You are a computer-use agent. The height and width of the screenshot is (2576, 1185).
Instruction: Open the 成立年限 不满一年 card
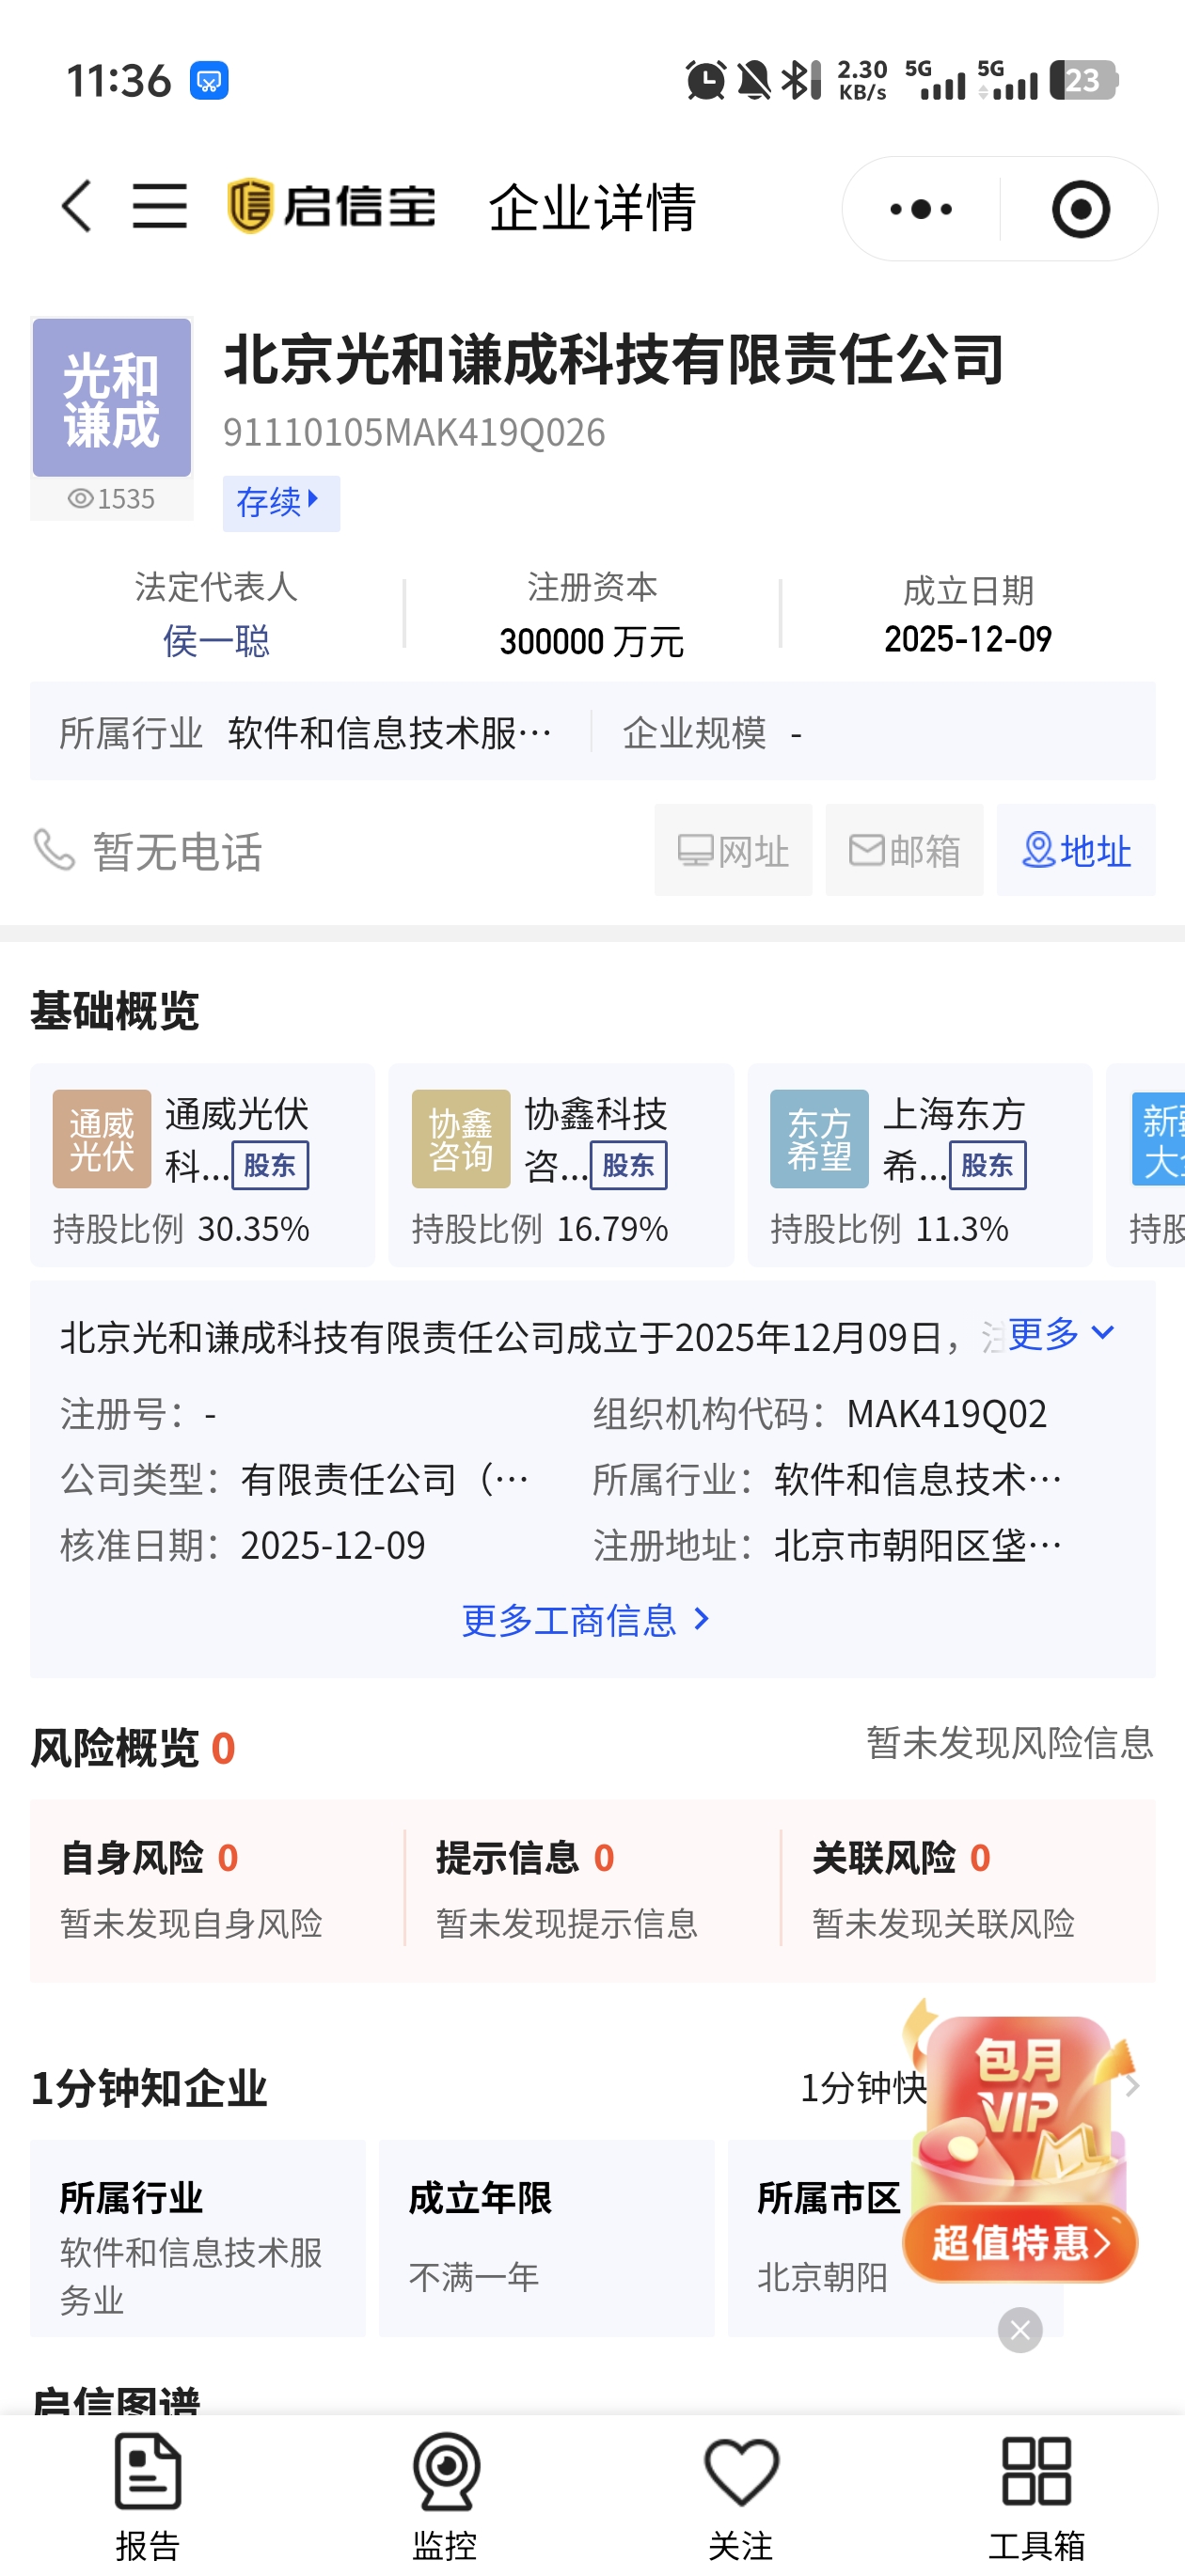pos(547,2239)
